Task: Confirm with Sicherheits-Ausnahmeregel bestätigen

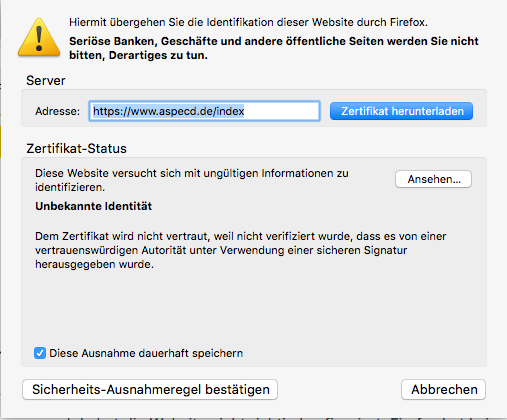Action: (x=150, y=389)
